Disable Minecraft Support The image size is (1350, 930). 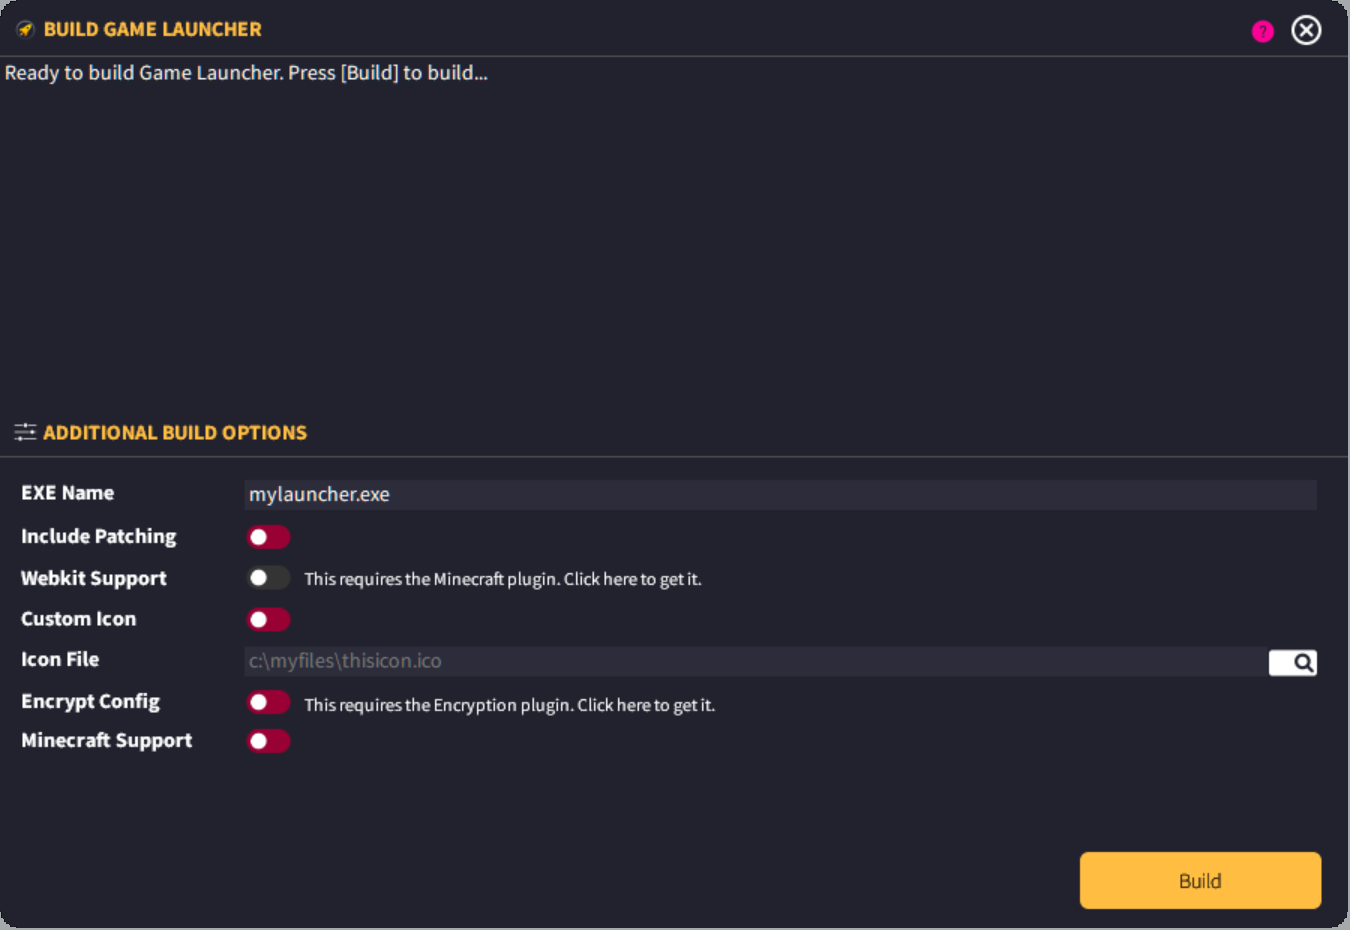coord(269,741)
